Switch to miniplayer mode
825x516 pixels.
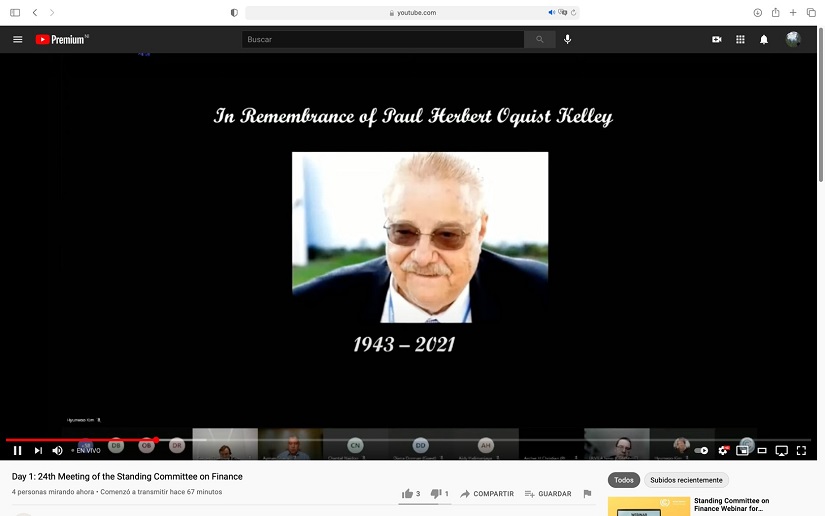(742, 450)
